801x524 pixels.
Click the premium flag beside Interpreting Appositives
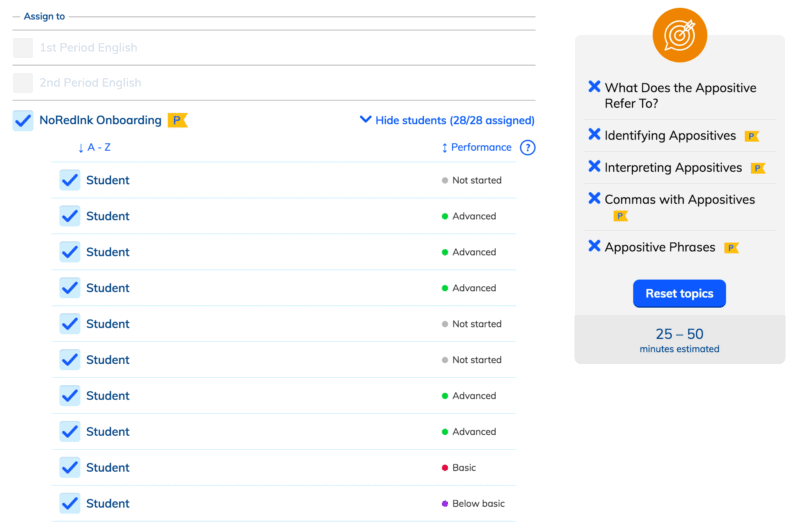758,168
